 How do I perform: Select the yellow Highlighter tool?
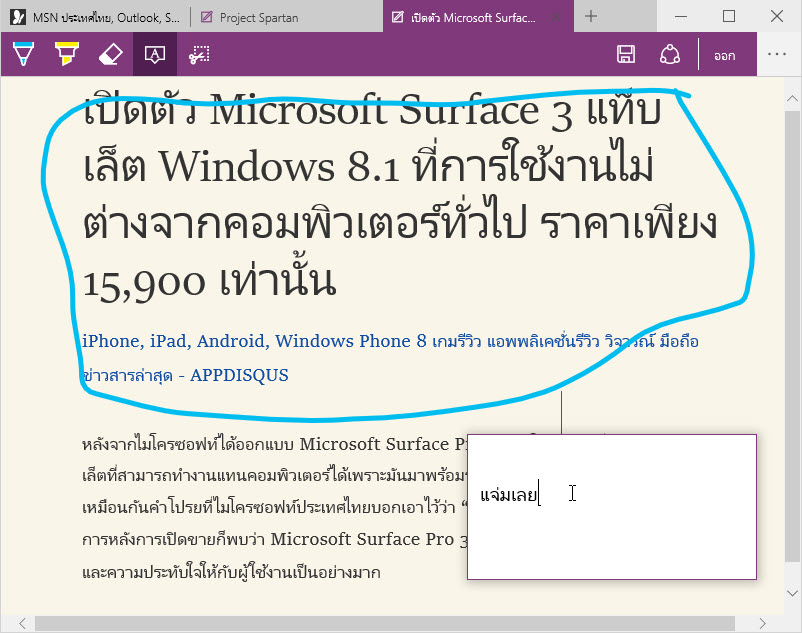(x=66, y=54)
